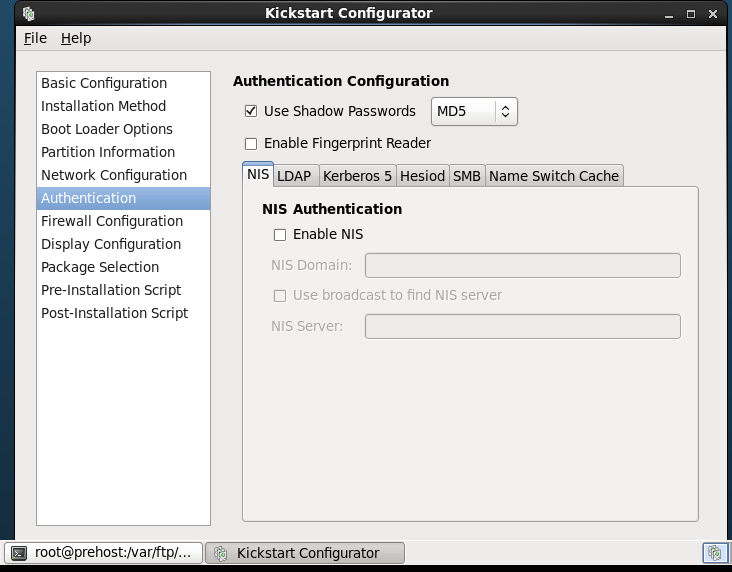
Task: Select Partition Information in the sidebar
Action: (x=123, y=152)
